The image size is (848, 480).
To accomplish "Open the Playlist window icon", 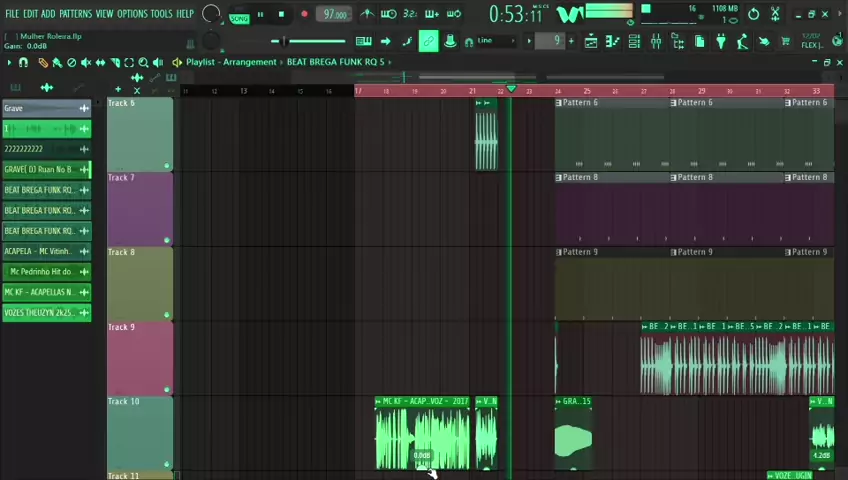I will pos(591,41).
